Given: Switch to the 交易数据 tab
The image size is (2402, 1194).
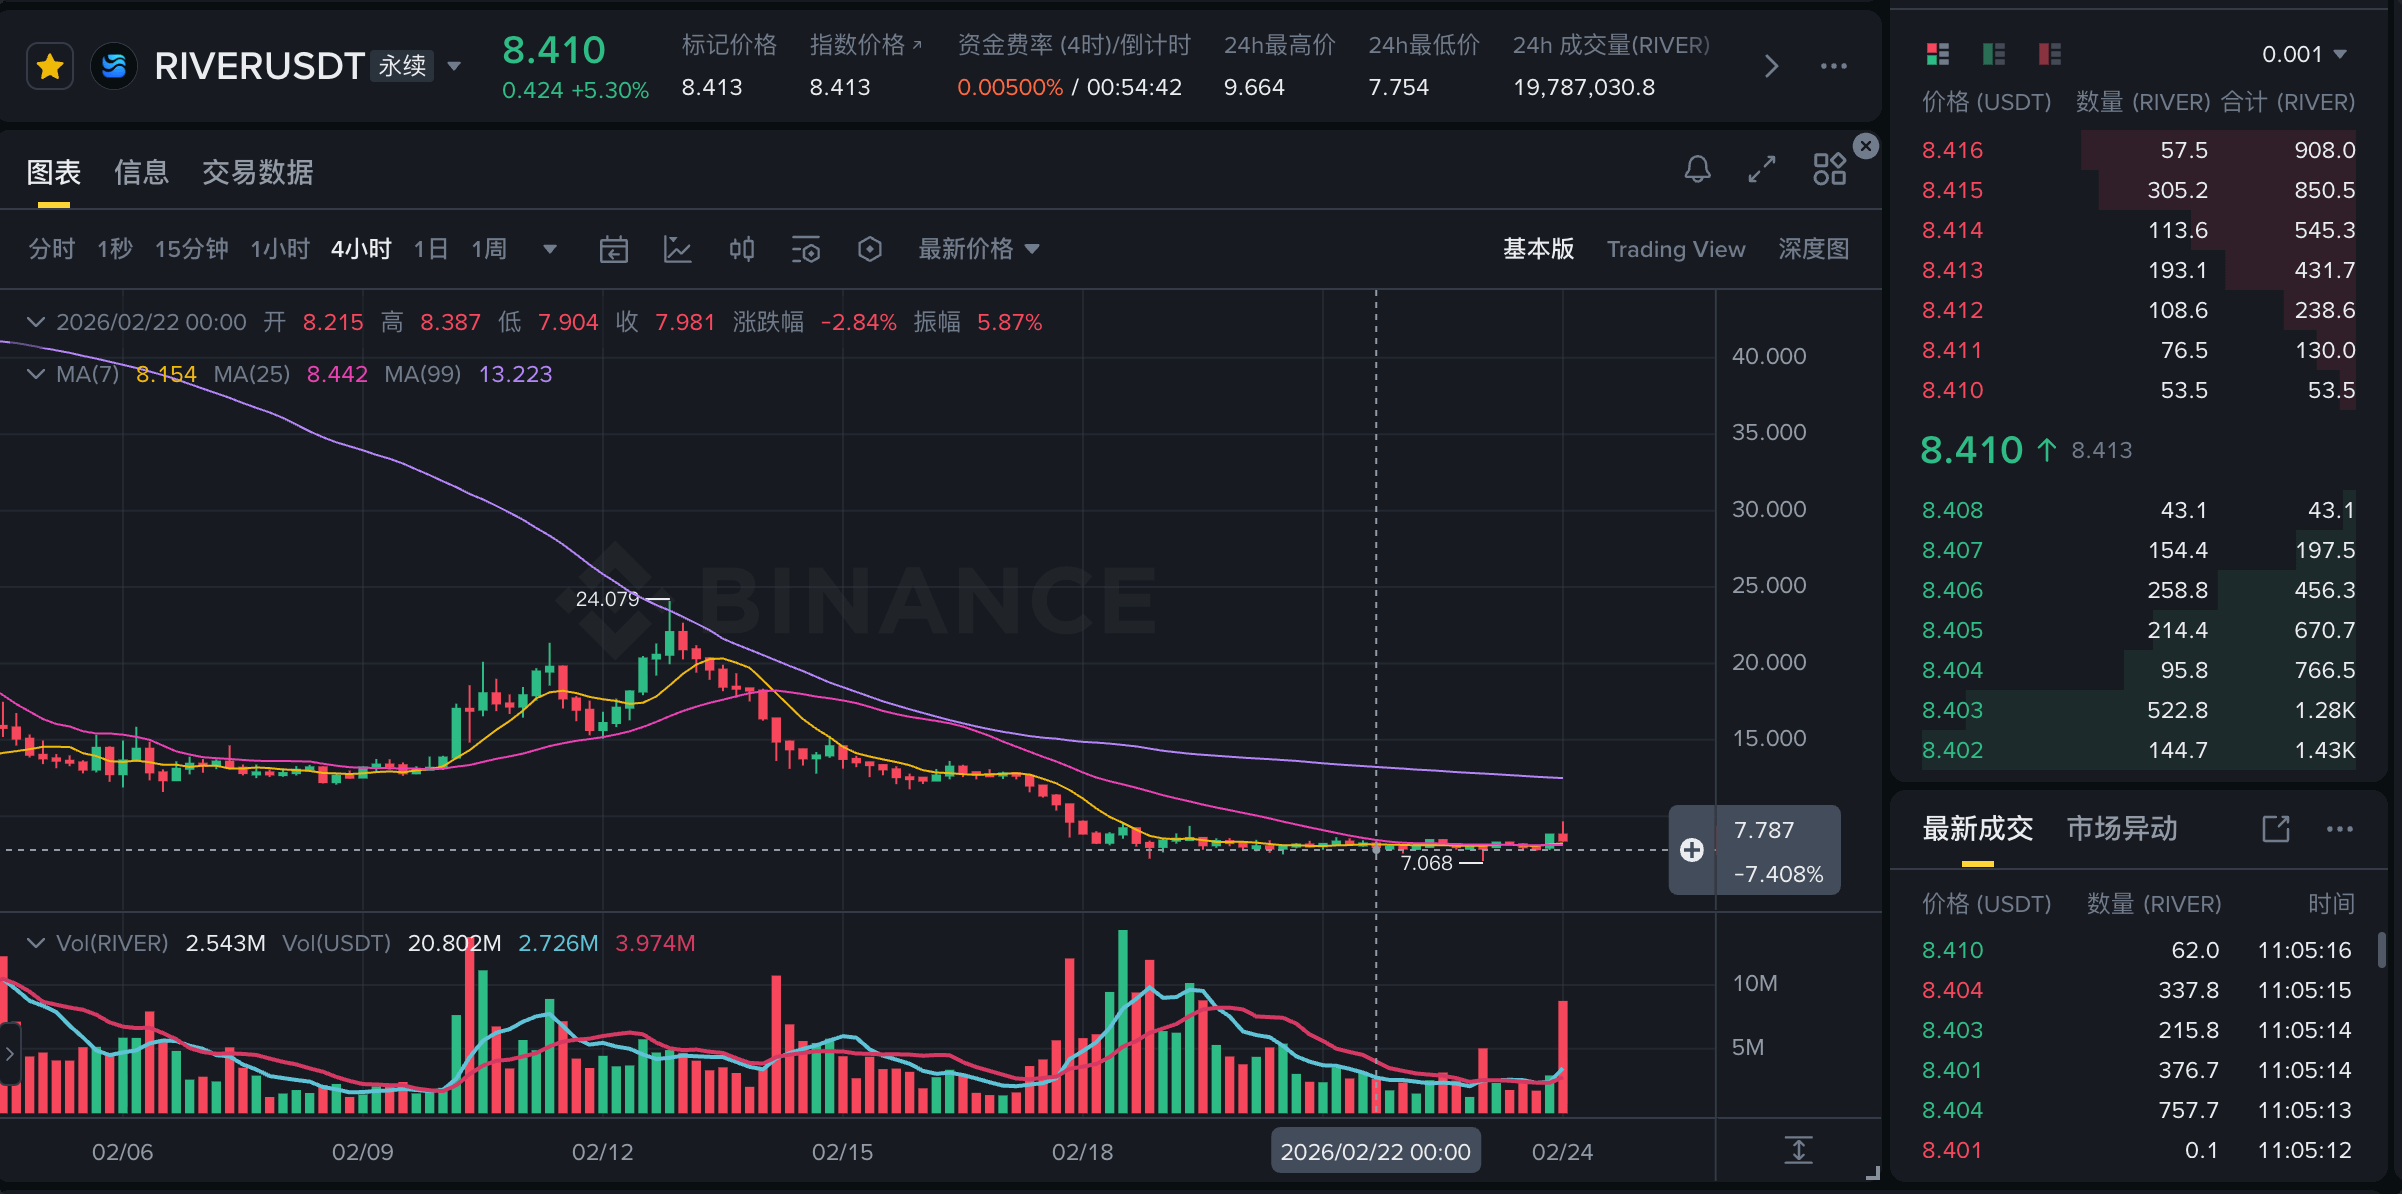Looking at the screenshot, I should pos(257,172).
